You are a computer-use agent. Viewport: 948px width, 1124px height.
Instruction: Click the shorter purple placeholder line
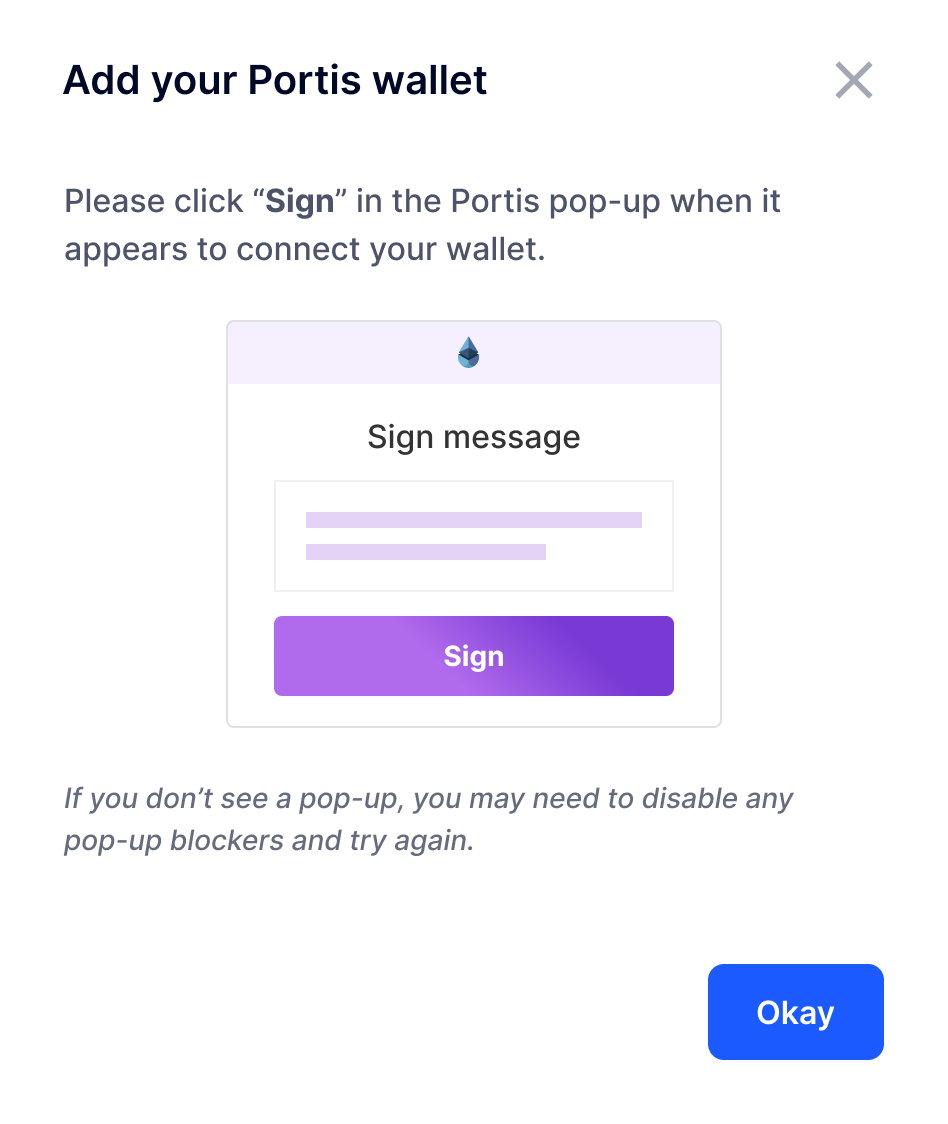tap(425, 551)
